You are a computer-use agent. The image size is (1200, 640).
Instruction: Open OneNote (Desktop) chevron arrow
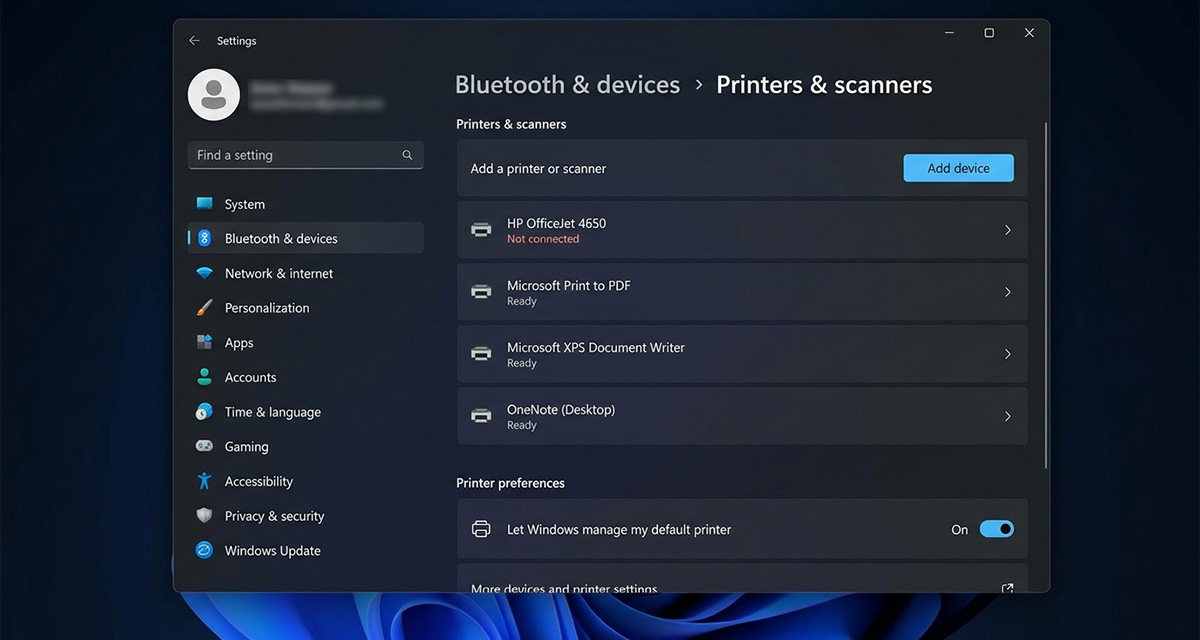pyautogui.click(x=1007, y=416)
